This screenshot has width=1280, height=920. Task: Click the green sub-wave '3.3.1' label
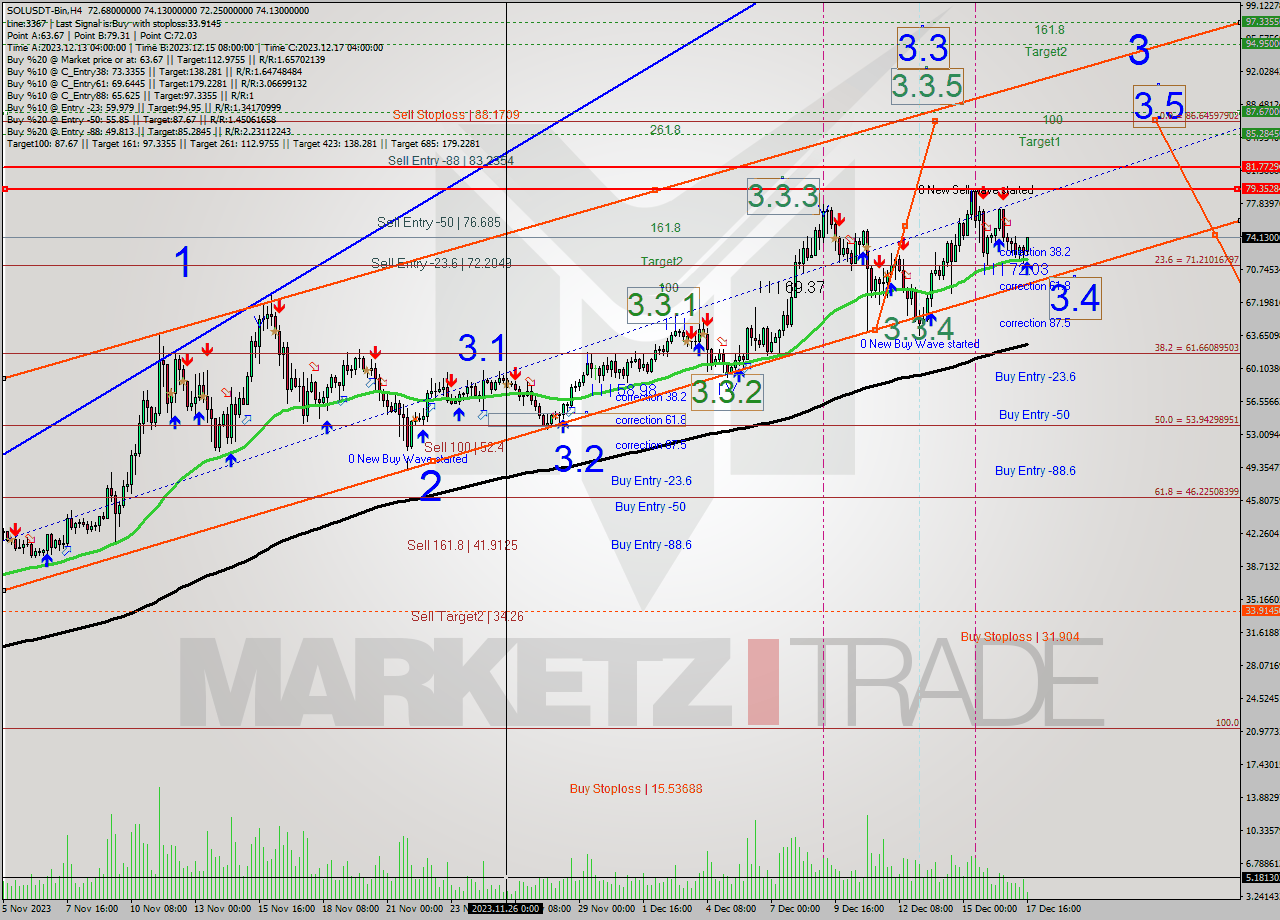point(662,305)
